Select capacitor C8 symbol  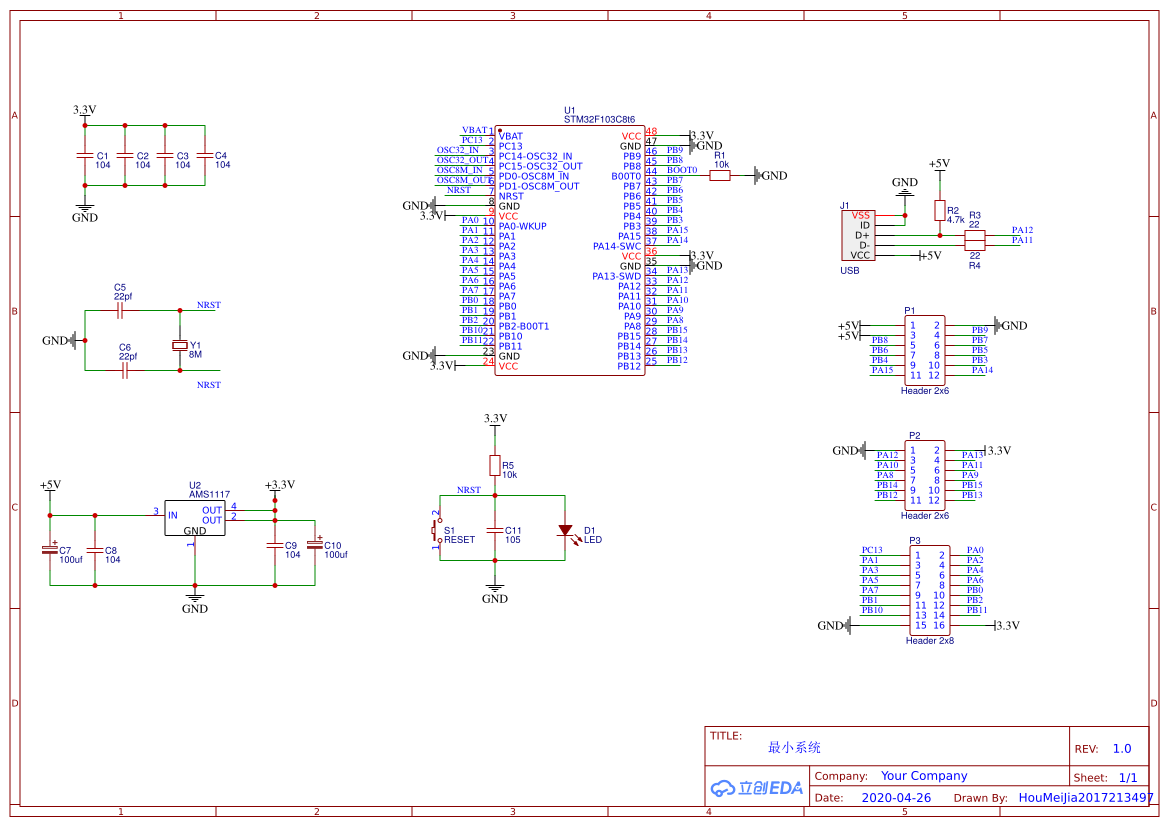coord(95,550)
